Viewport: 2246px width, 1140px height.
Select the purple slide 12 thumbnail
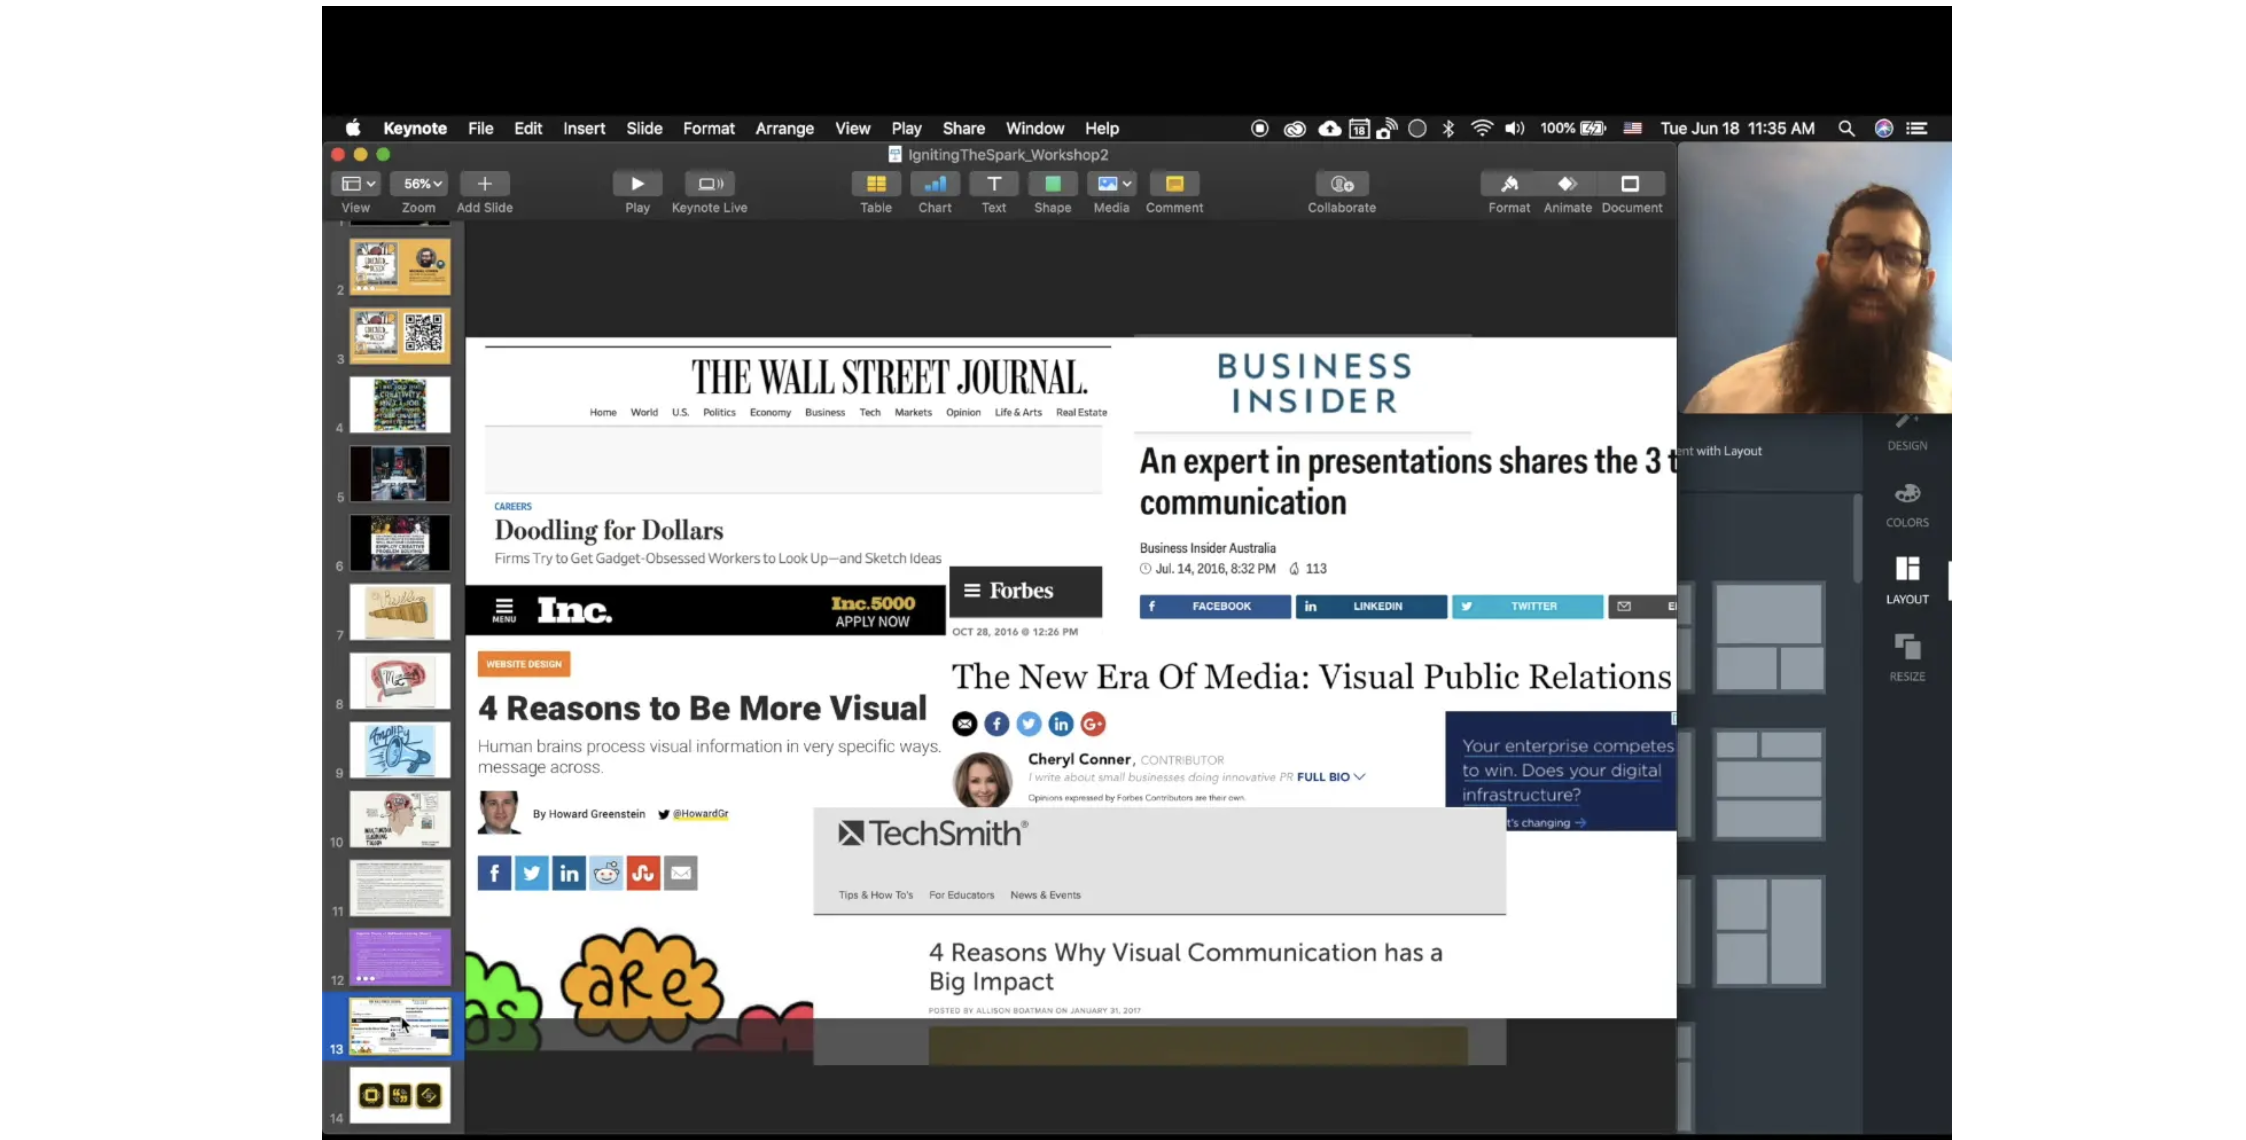tap(400, 956)
